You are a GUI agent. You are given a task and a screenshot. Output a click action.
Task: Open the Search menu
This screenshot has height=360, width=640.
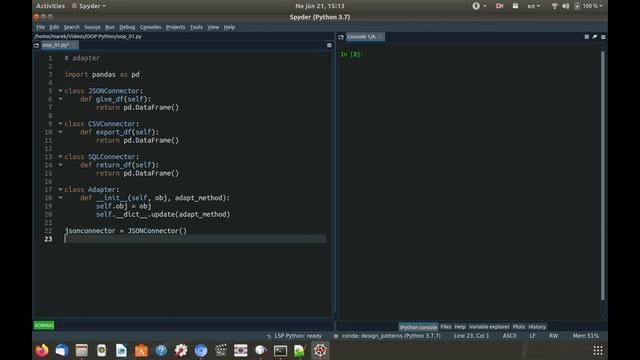click(71, 27)
